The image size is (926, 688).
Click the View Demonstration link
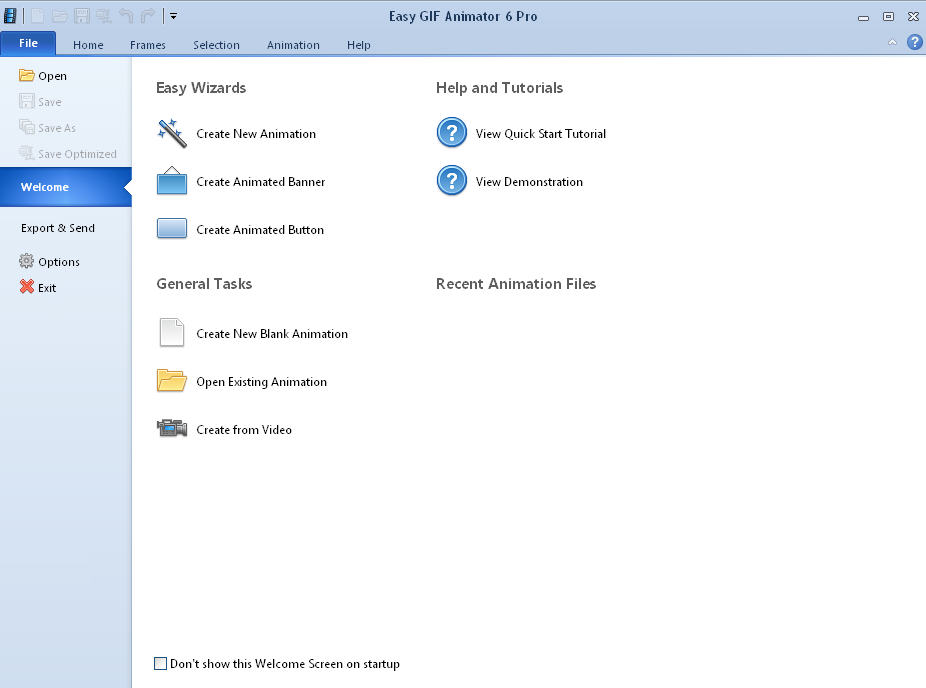click(529, 182)
